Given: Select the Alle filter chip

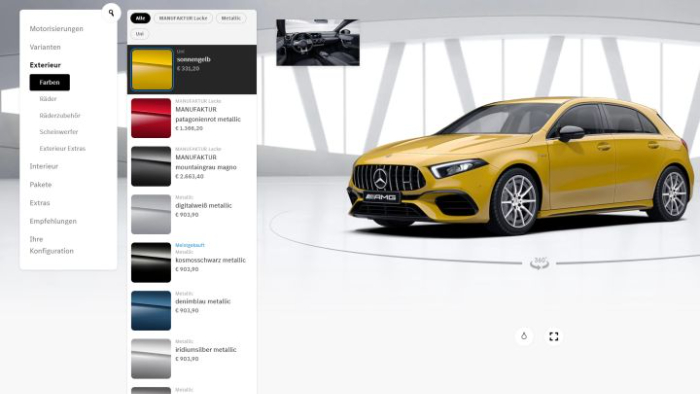Looking at the screenshot, I should pos(140,18).
